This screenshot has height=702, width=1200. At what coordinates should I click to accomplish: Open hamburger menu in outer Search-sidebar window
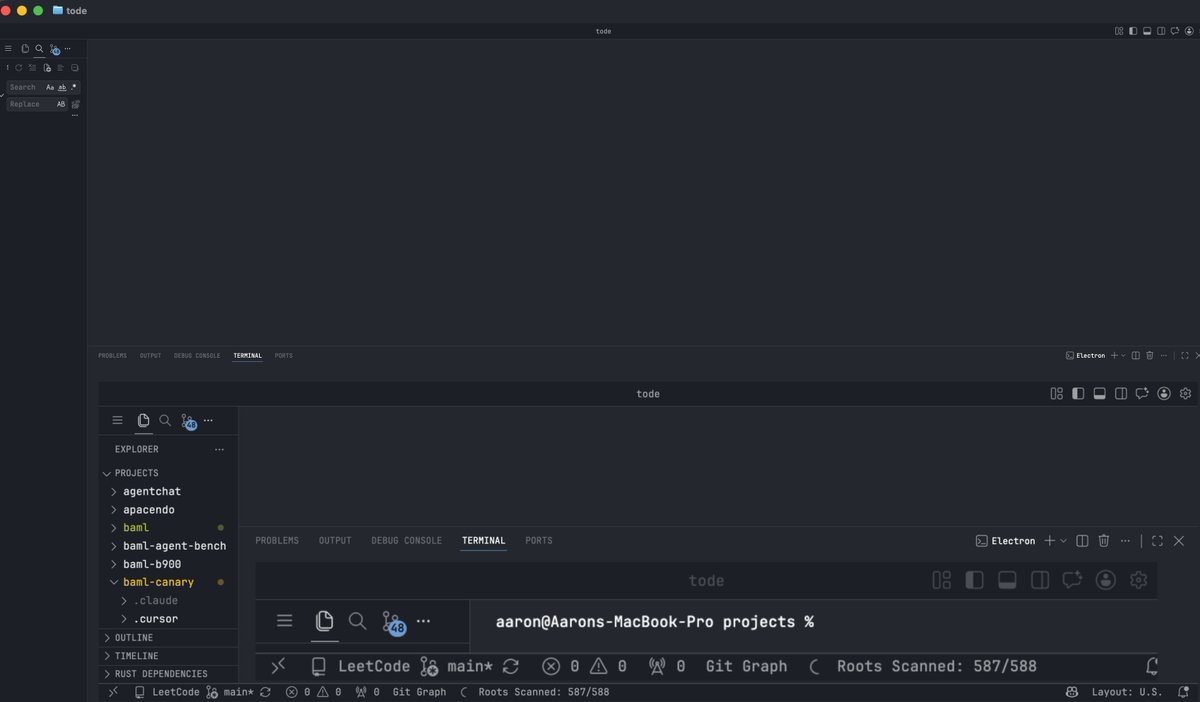[x=8, y=48]
